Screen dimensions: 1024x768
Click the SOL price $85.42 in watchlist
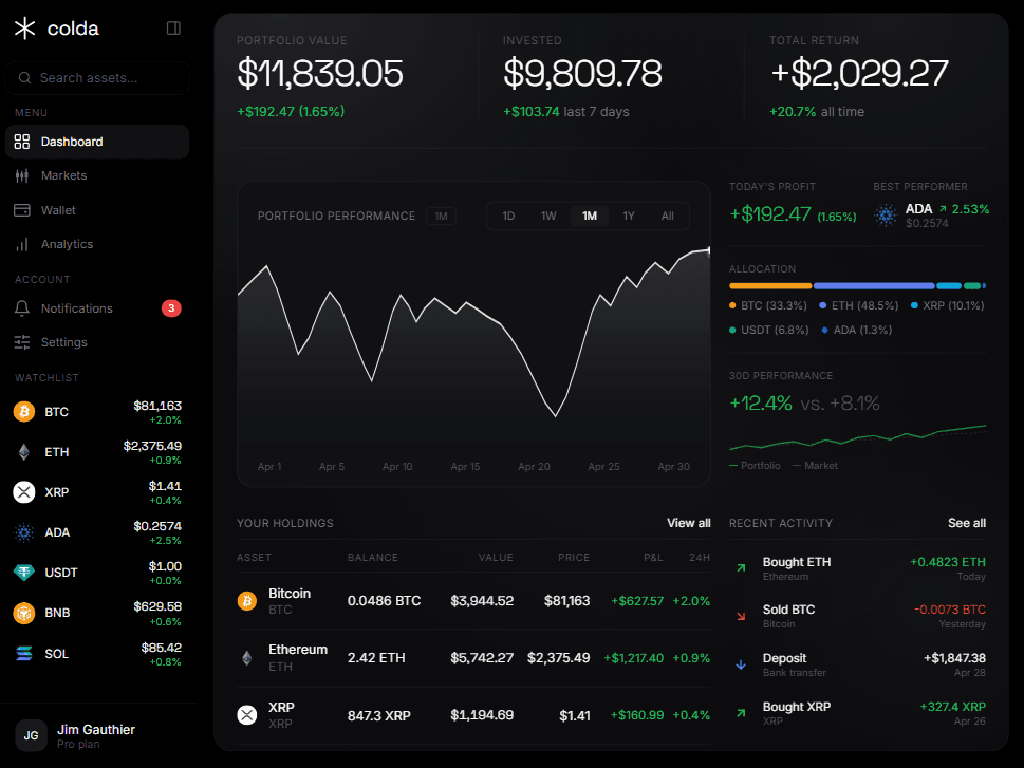point(162,647)
